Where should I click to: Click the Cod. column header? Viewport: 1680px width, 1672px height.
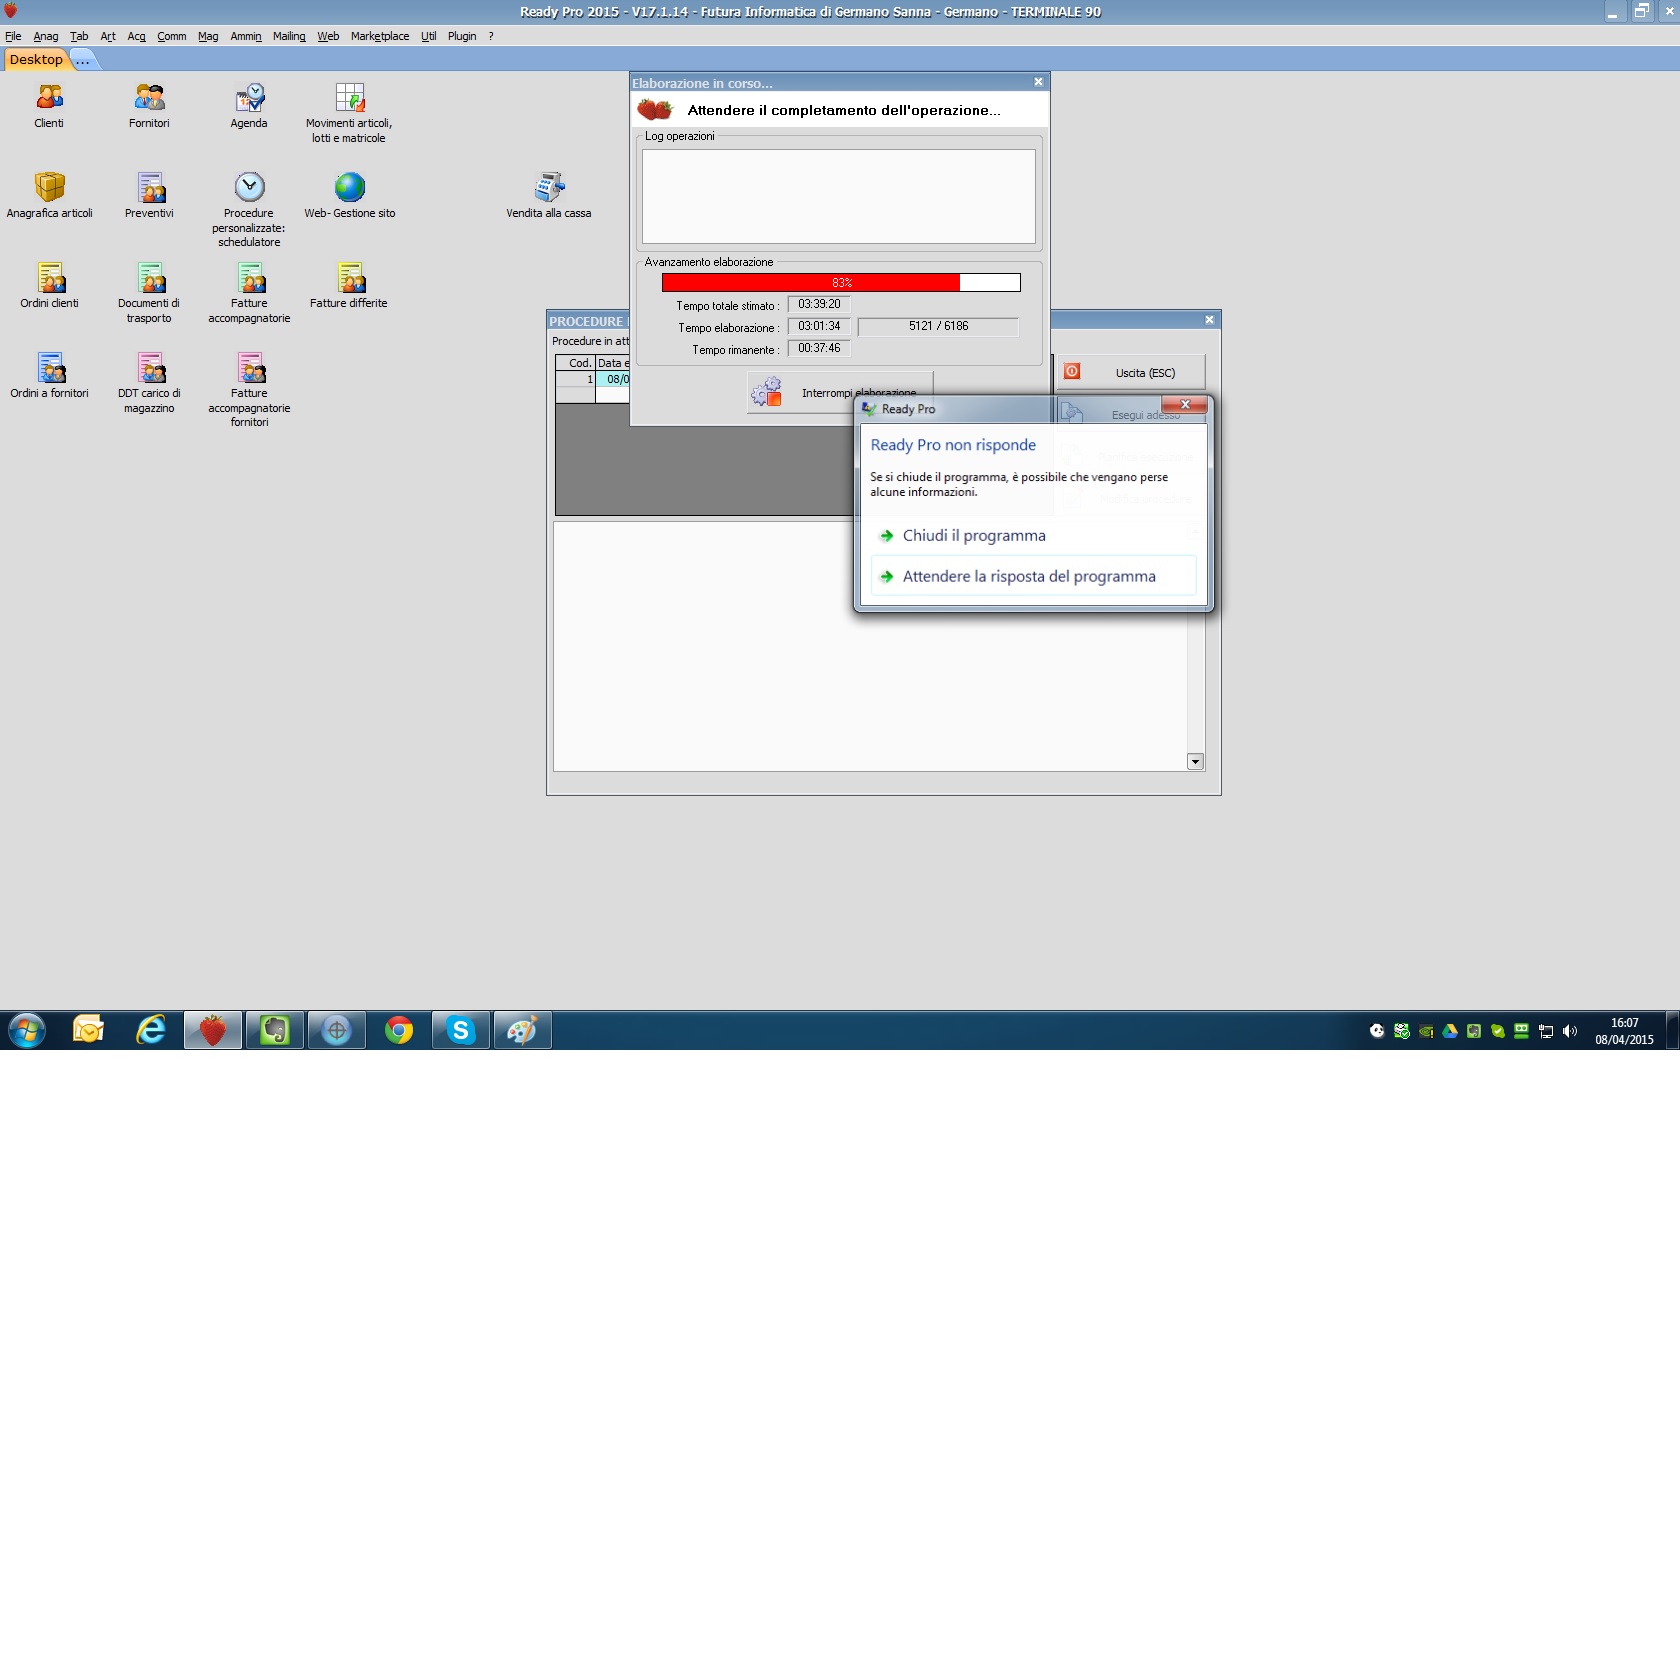point(576,363)
